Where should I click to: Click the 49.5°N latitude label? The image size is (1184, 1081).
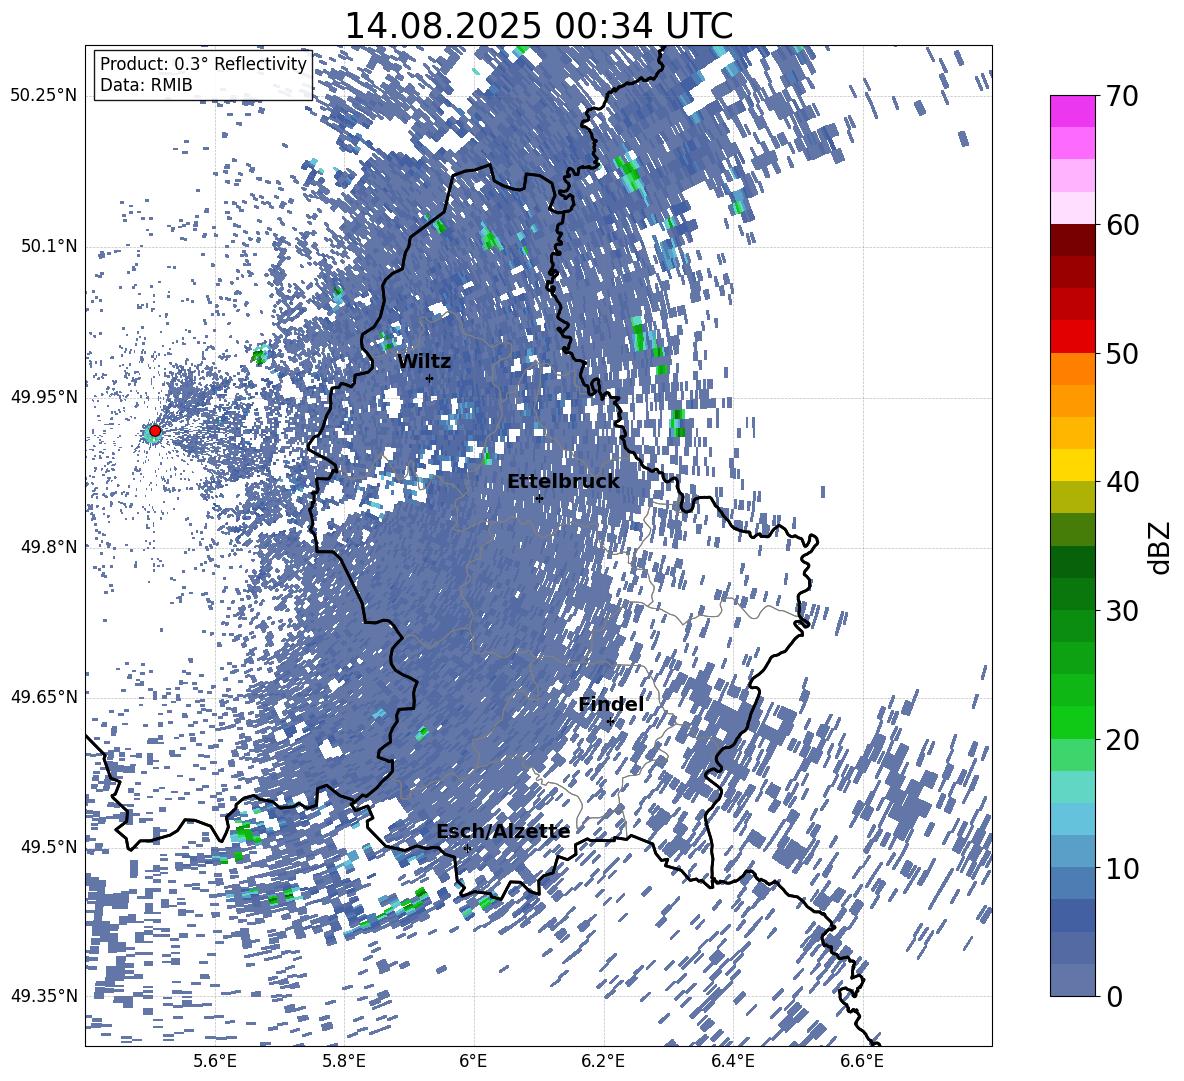48,846
